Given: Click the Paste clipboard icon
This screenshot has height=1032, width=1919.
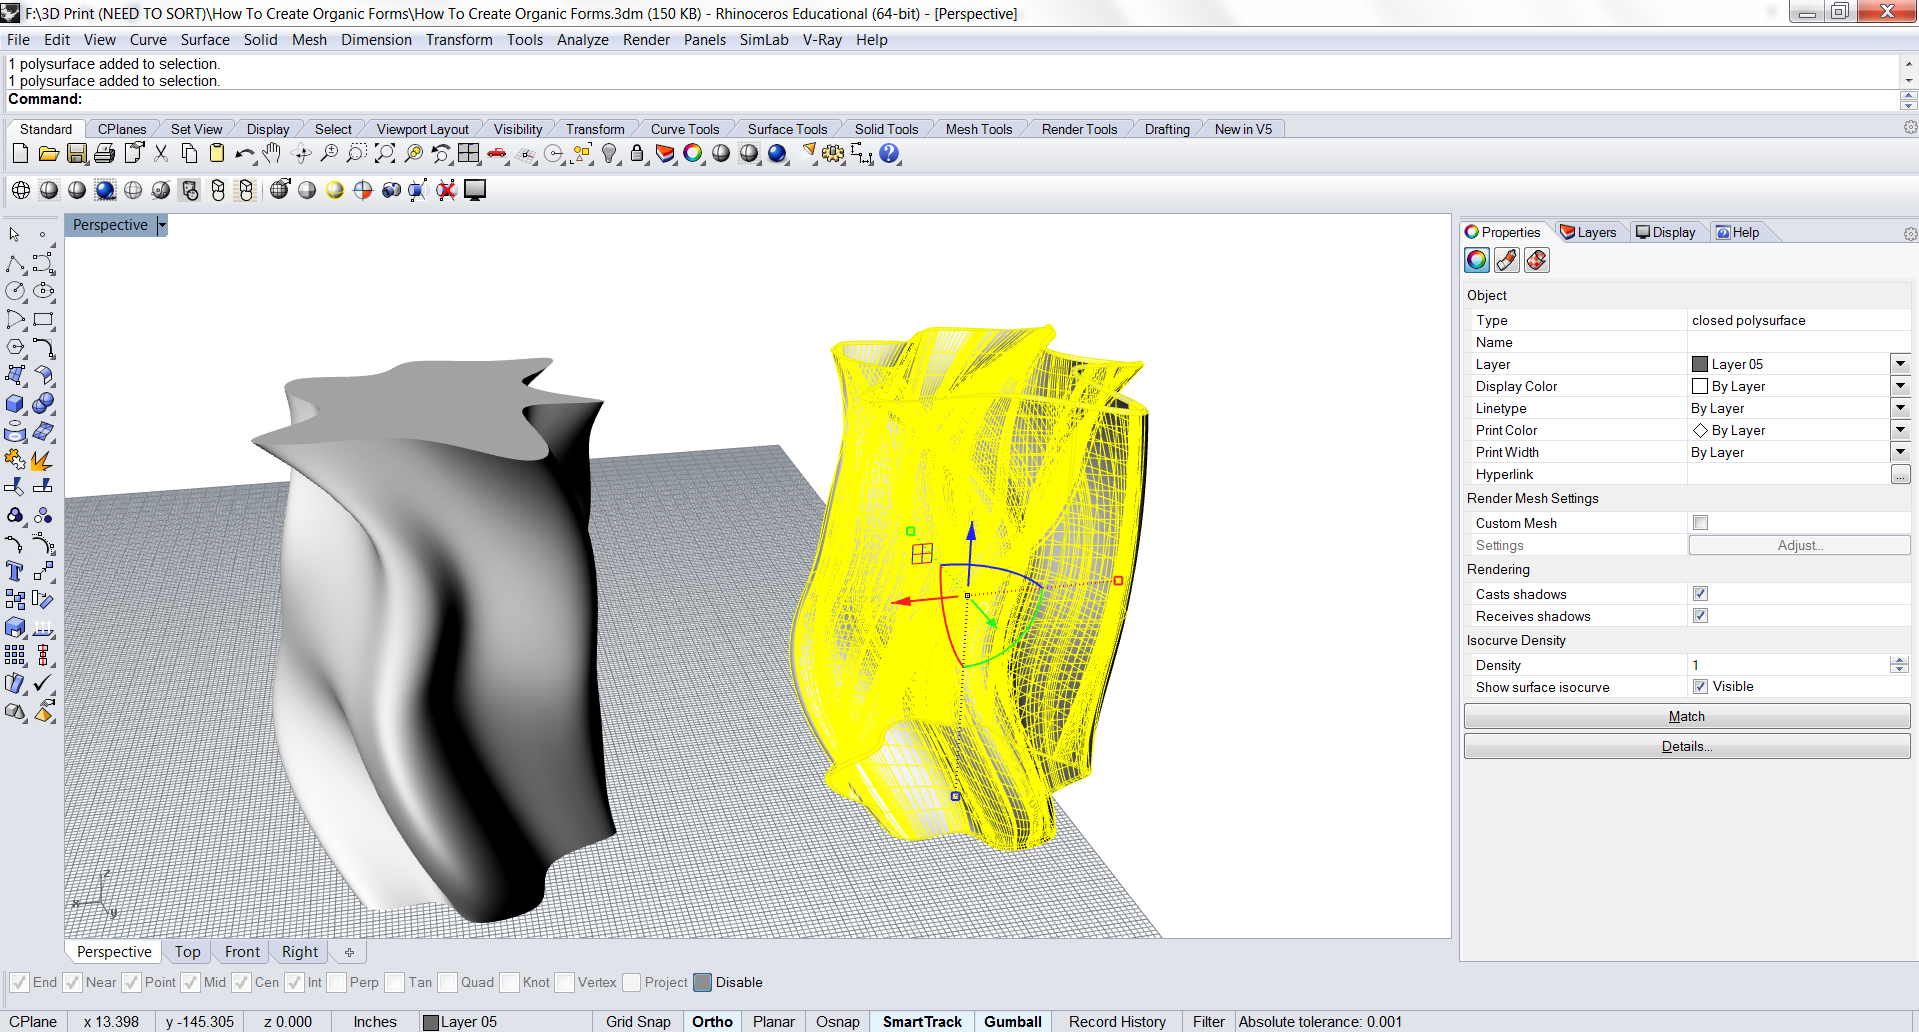Looking at the screenshot, I should coord(217,154).
